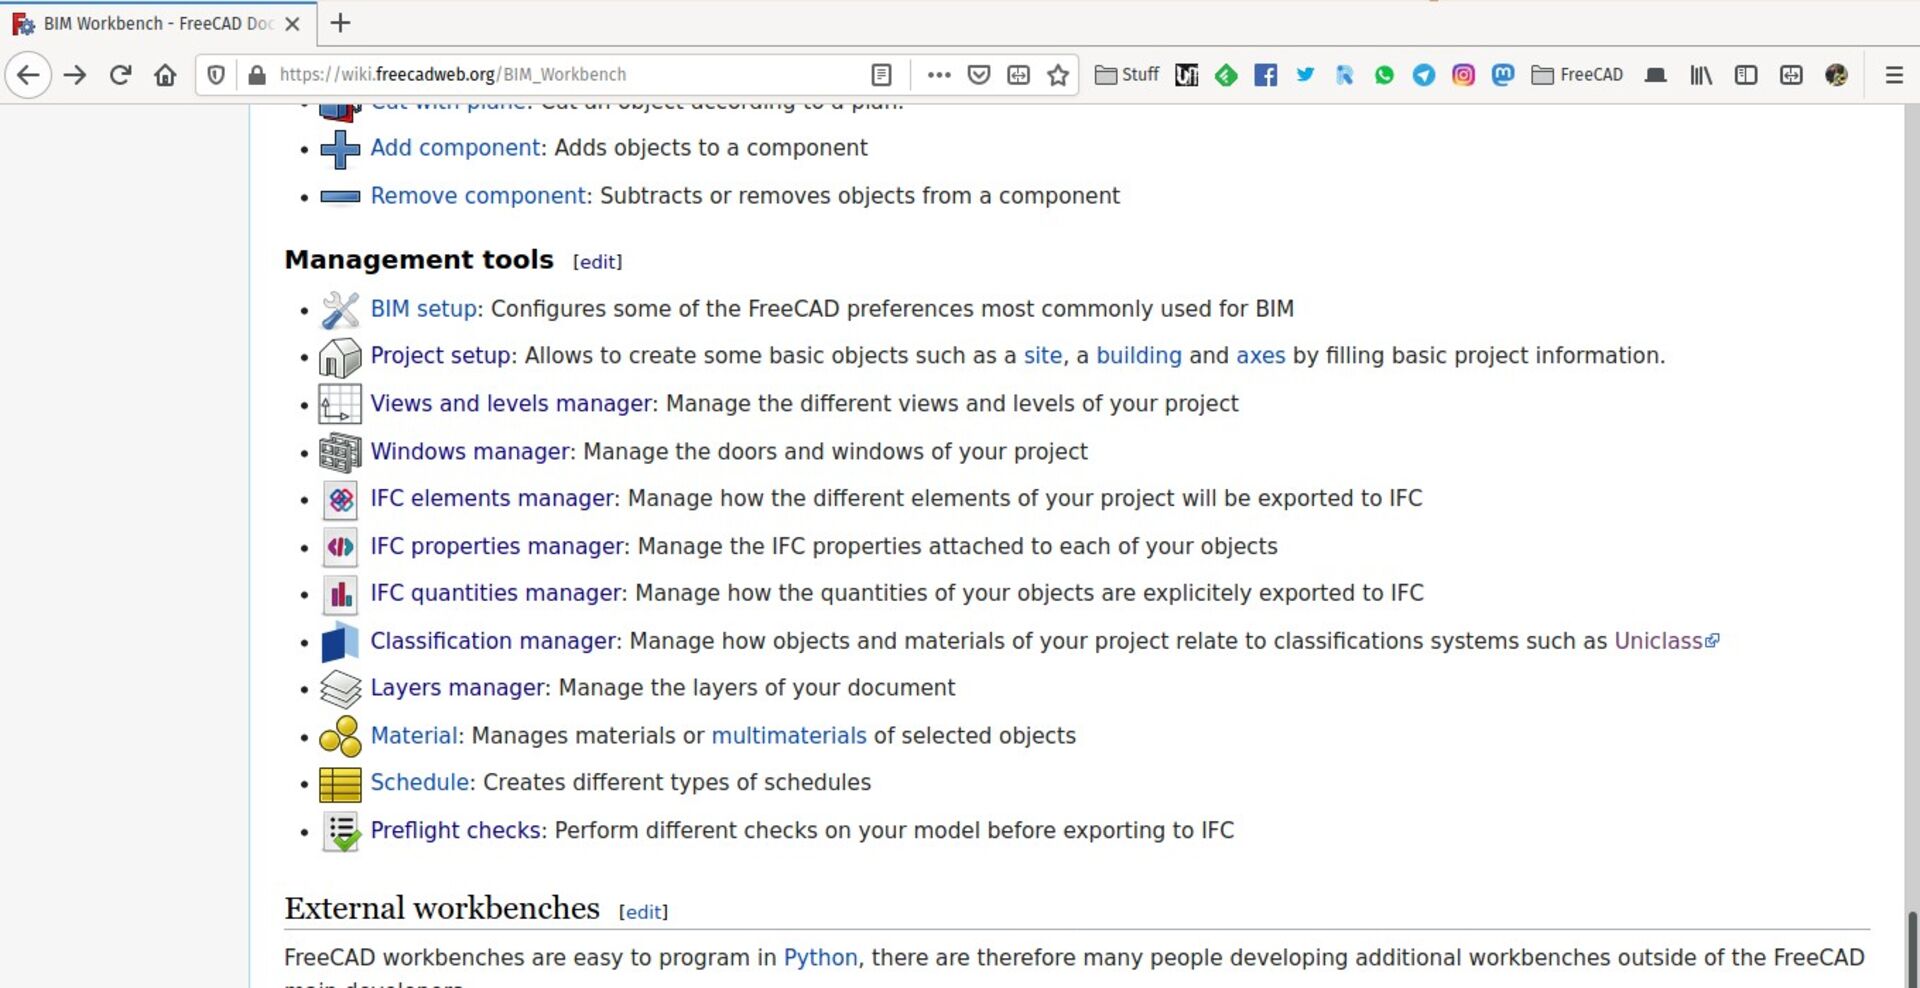Open page actions three-dot menu
This screenshot has height=988, width=1920.
point(938,75)
